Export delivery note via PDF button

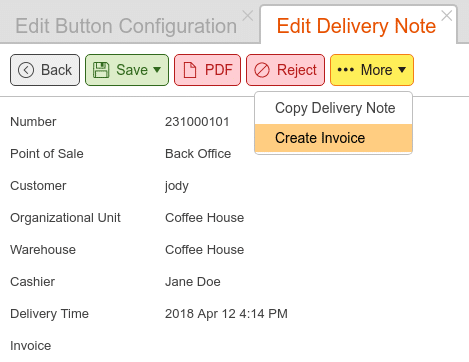207,70
